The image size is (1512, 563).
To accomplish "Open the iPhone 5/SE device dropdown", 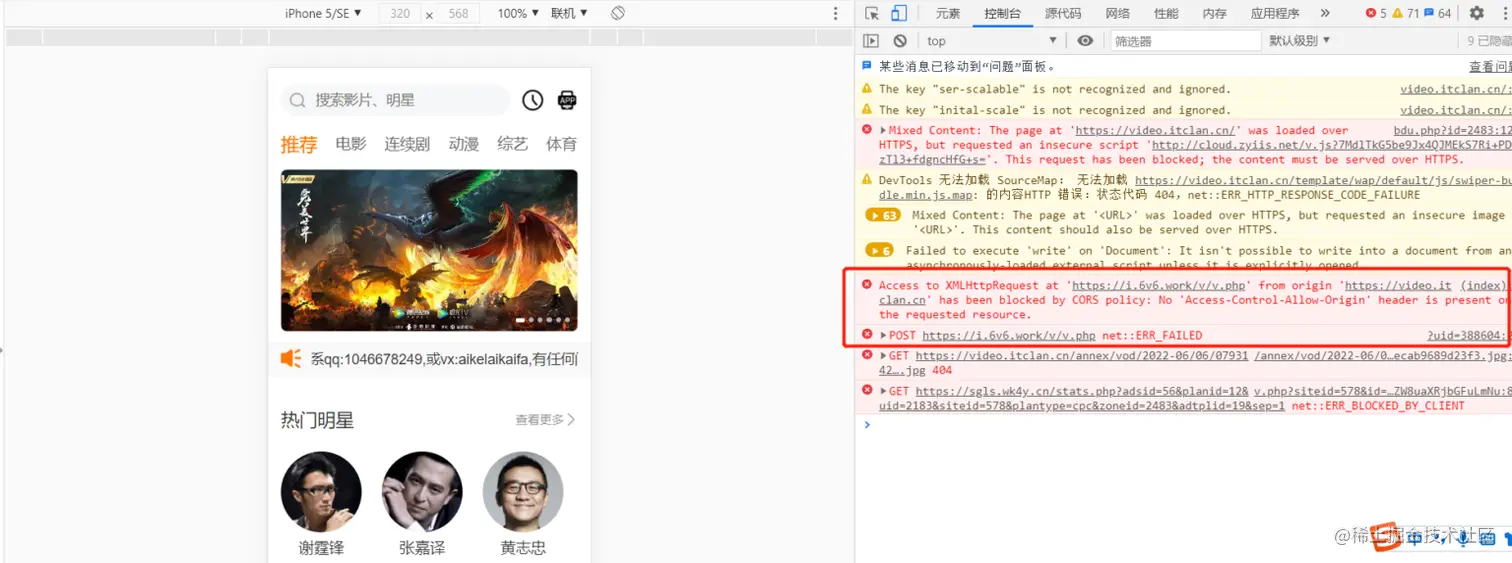I will [323, 13].
